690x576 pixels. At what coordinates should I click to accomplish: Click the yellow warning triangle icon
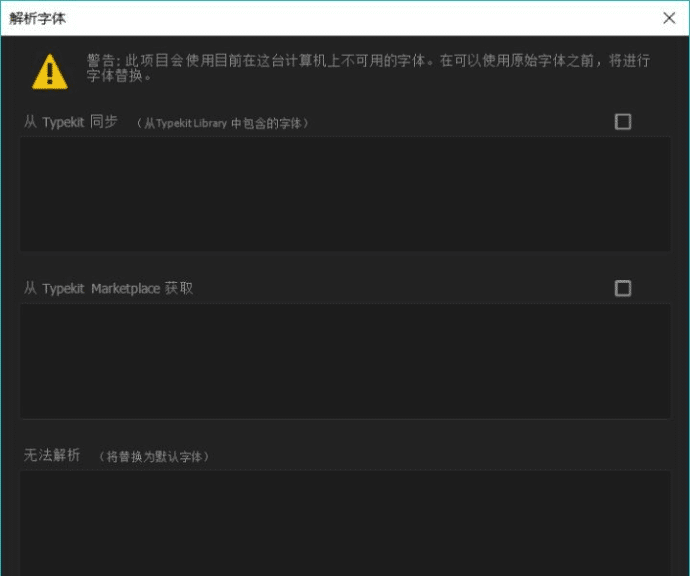tap(49, 70)
